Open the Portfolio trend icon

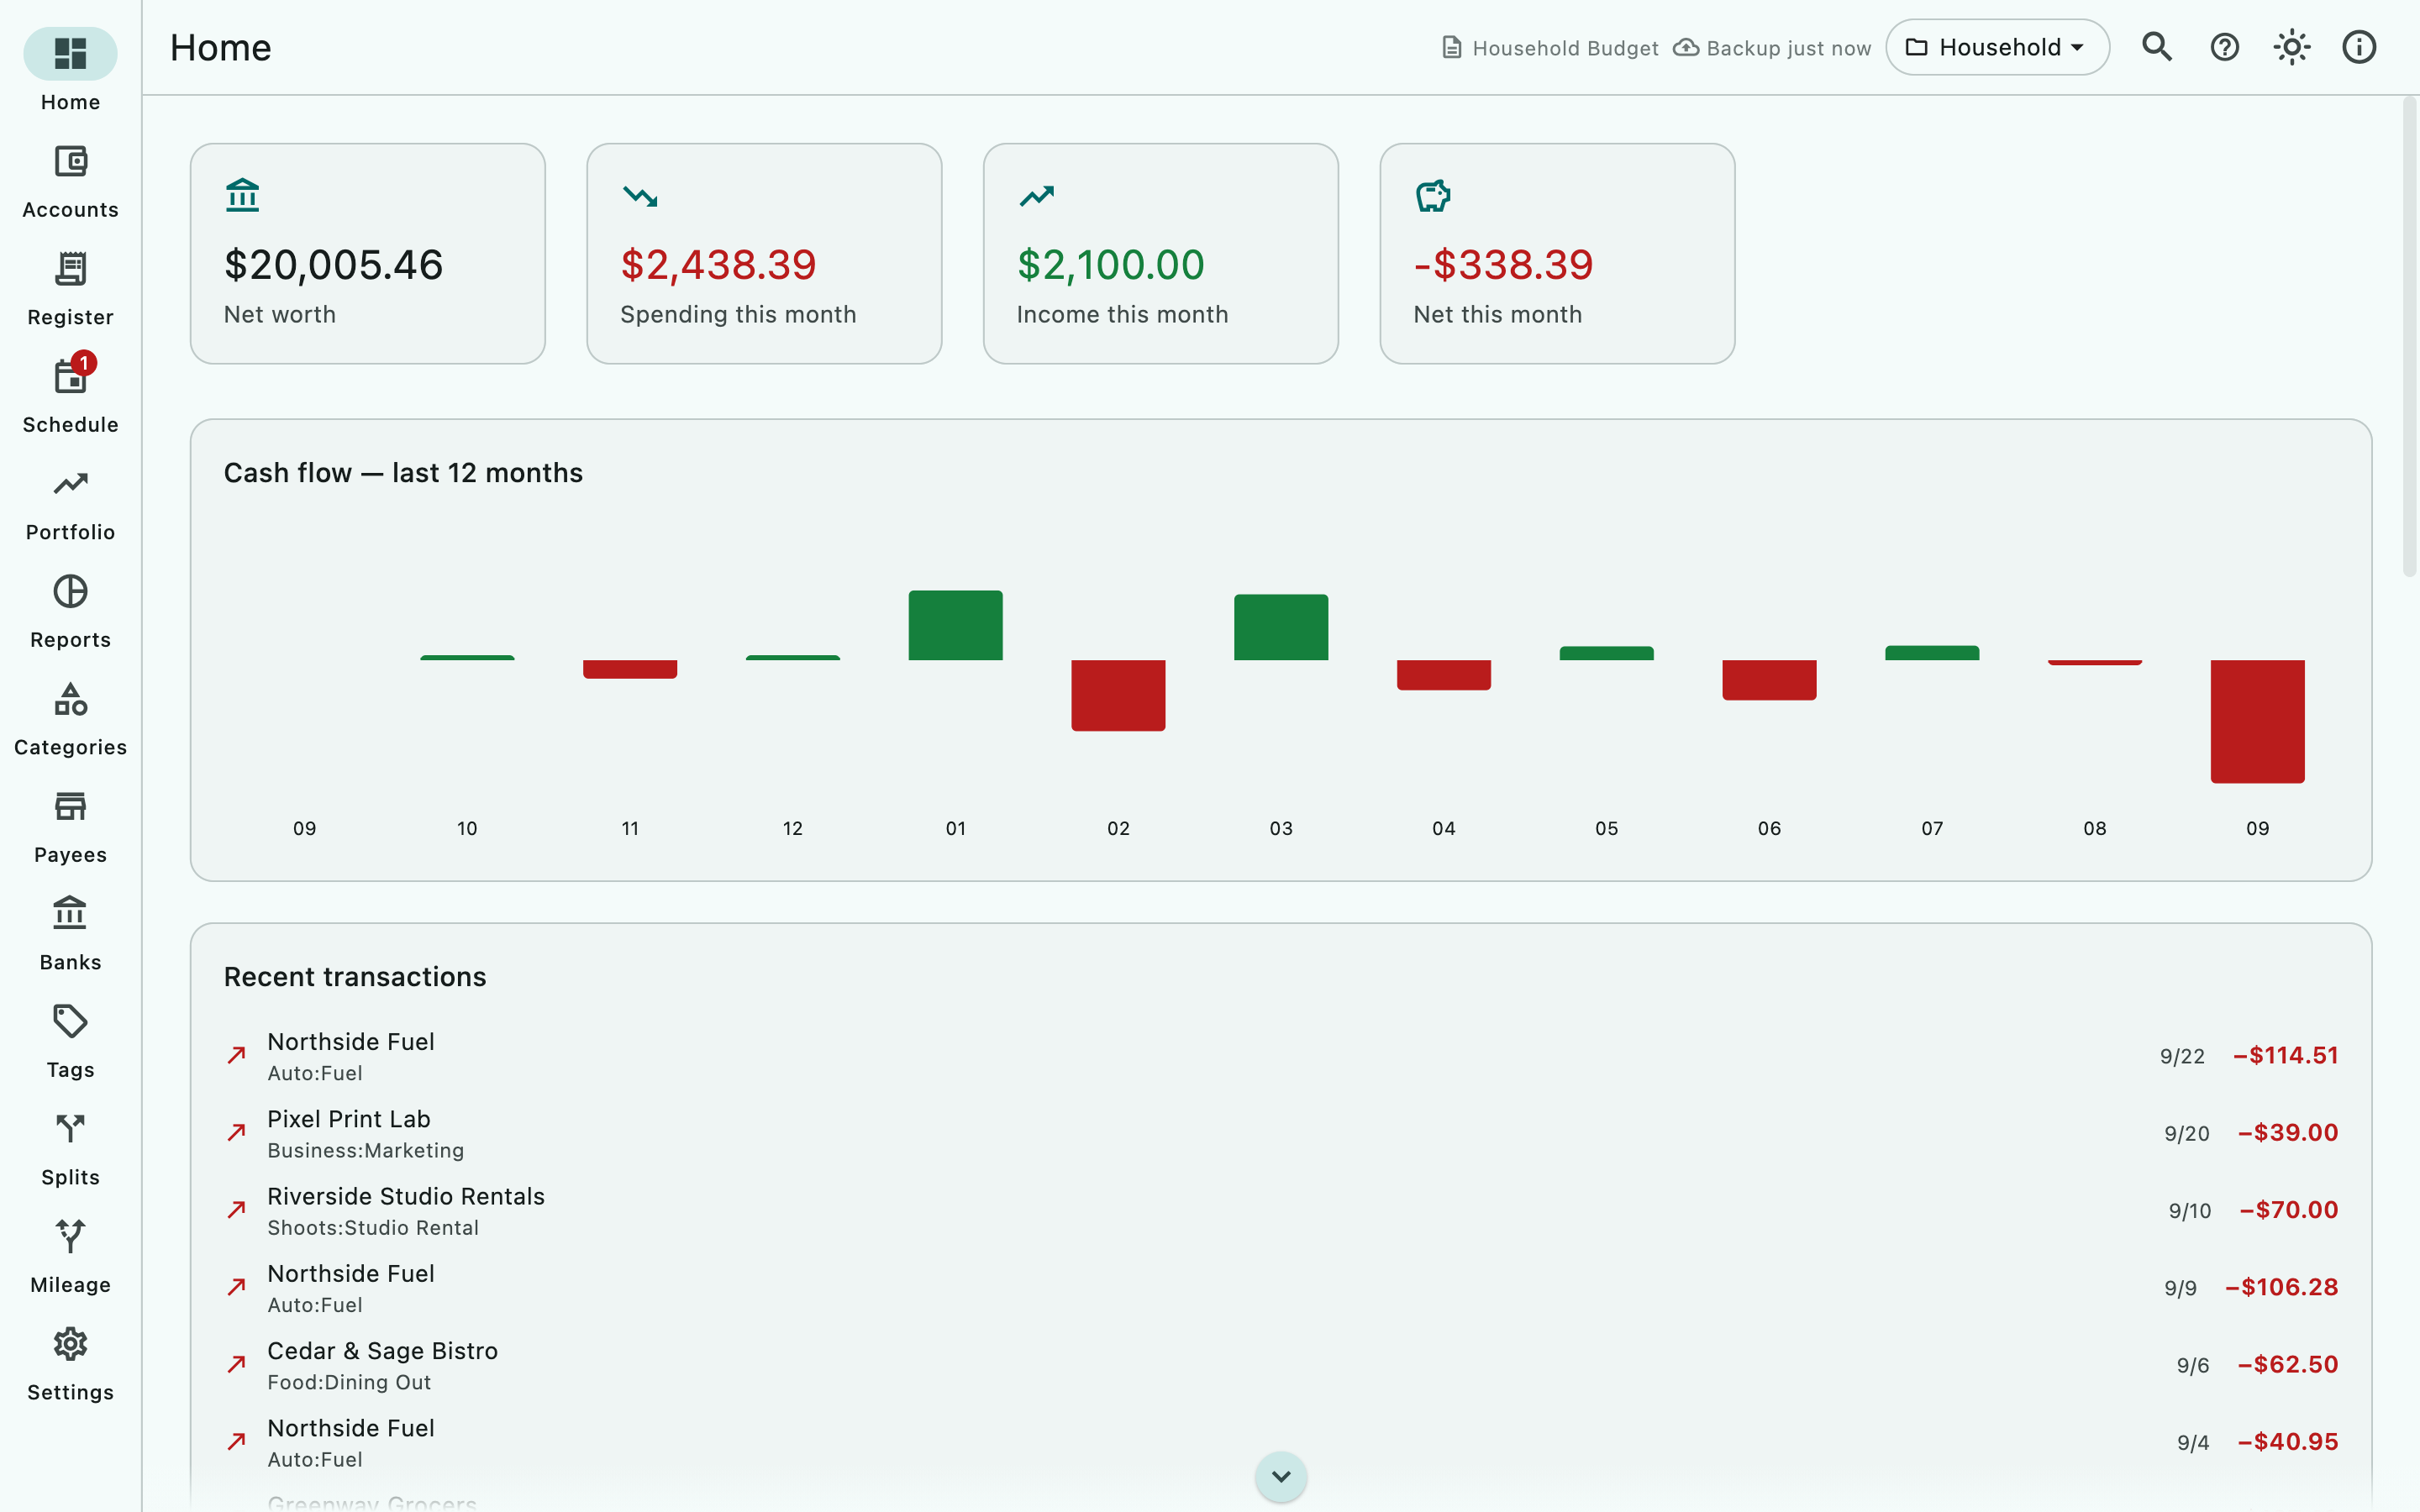pos(70,484)
